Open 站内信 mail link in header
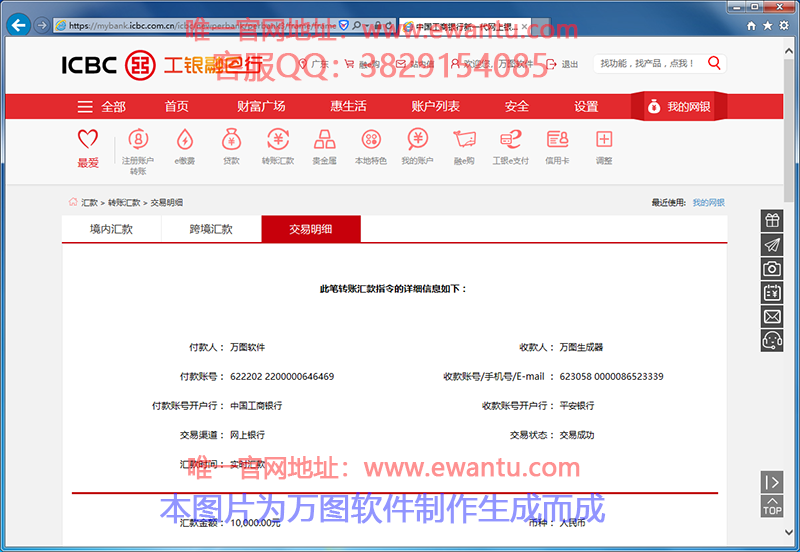800x552 pixels. (x=415, y=64)
